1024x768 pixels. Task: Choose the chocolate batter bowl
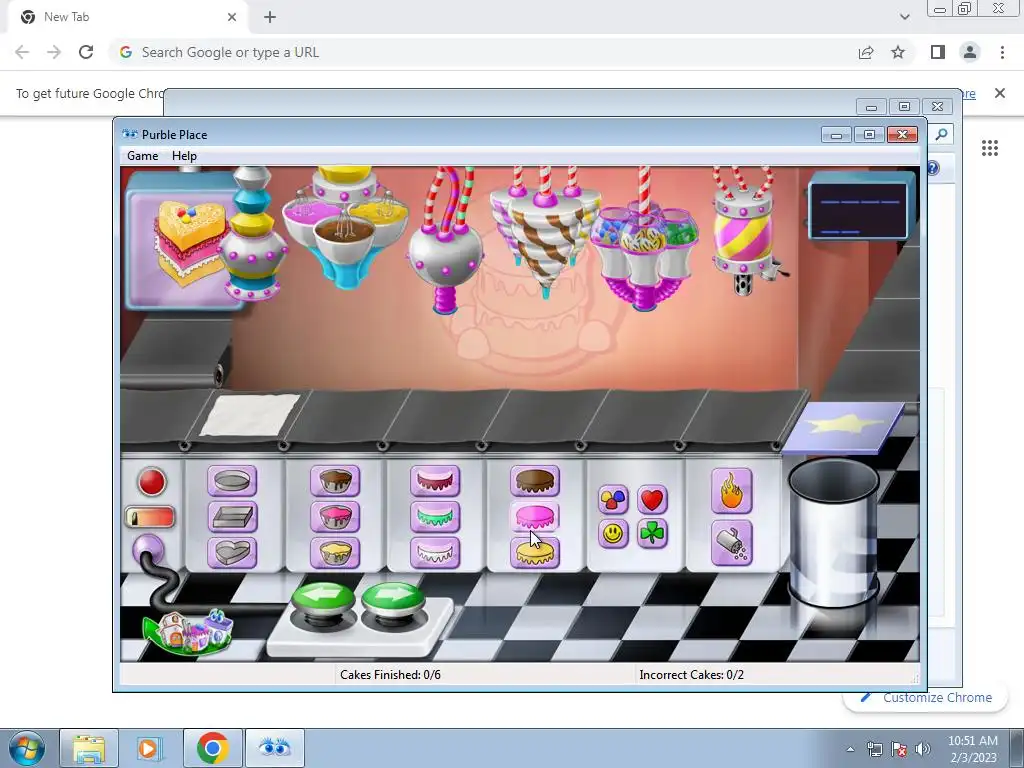coord(334,481)
